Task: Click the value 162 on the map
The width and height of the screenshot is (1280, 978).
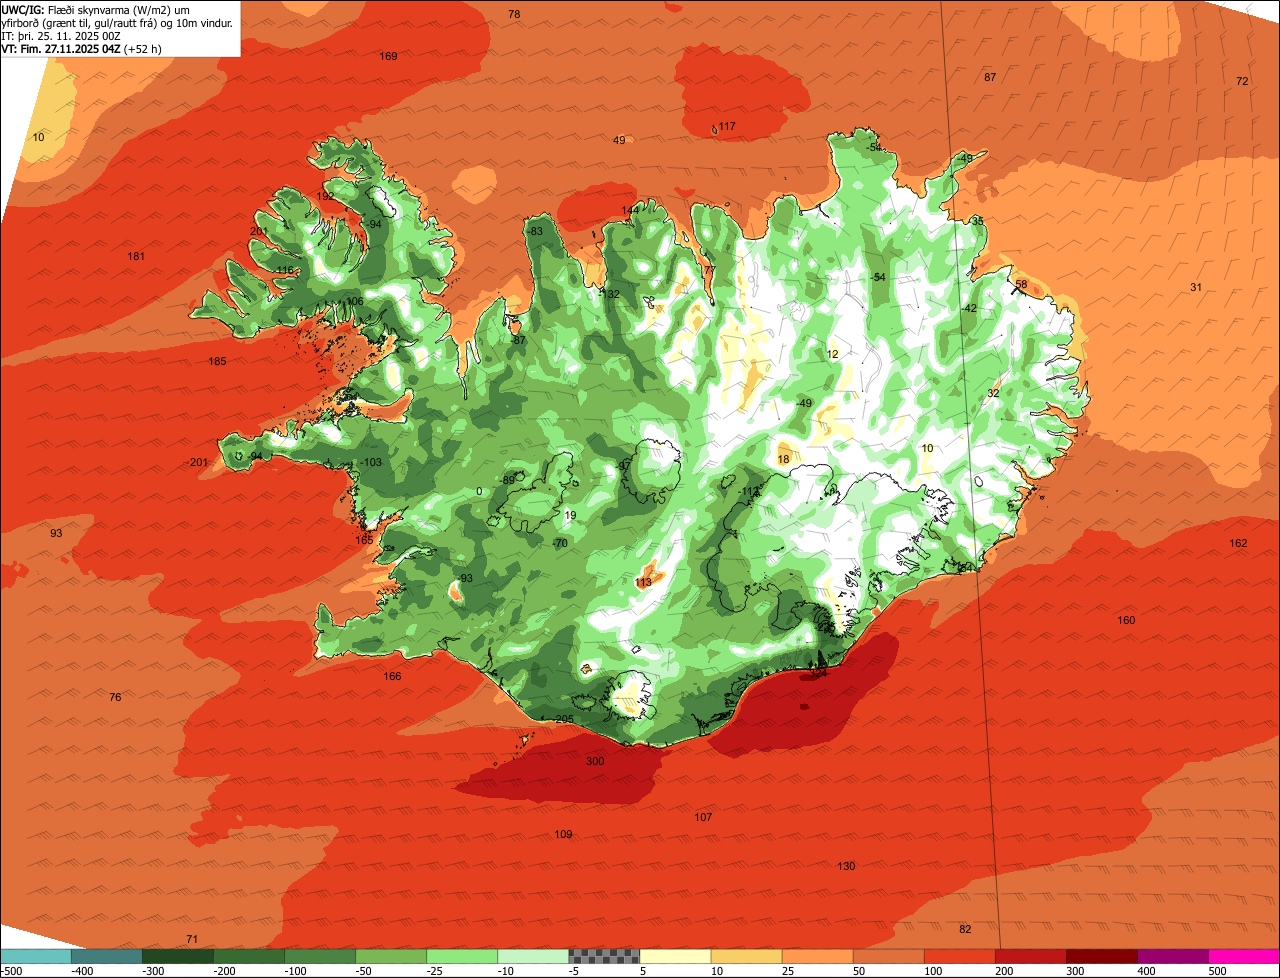Action: (1238, 543)
